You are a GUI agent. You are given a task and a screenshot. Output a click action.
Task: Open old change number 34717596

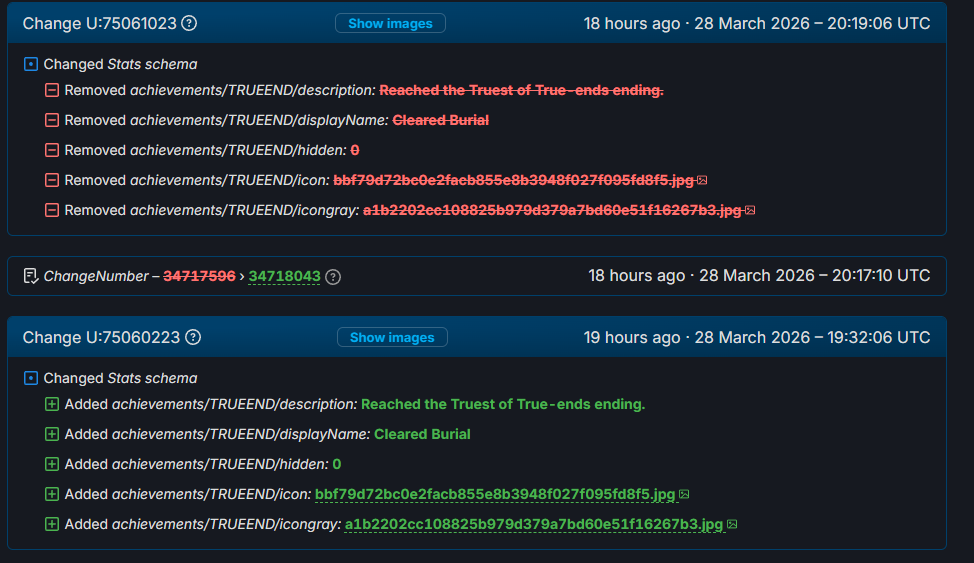tap(199, 276)
